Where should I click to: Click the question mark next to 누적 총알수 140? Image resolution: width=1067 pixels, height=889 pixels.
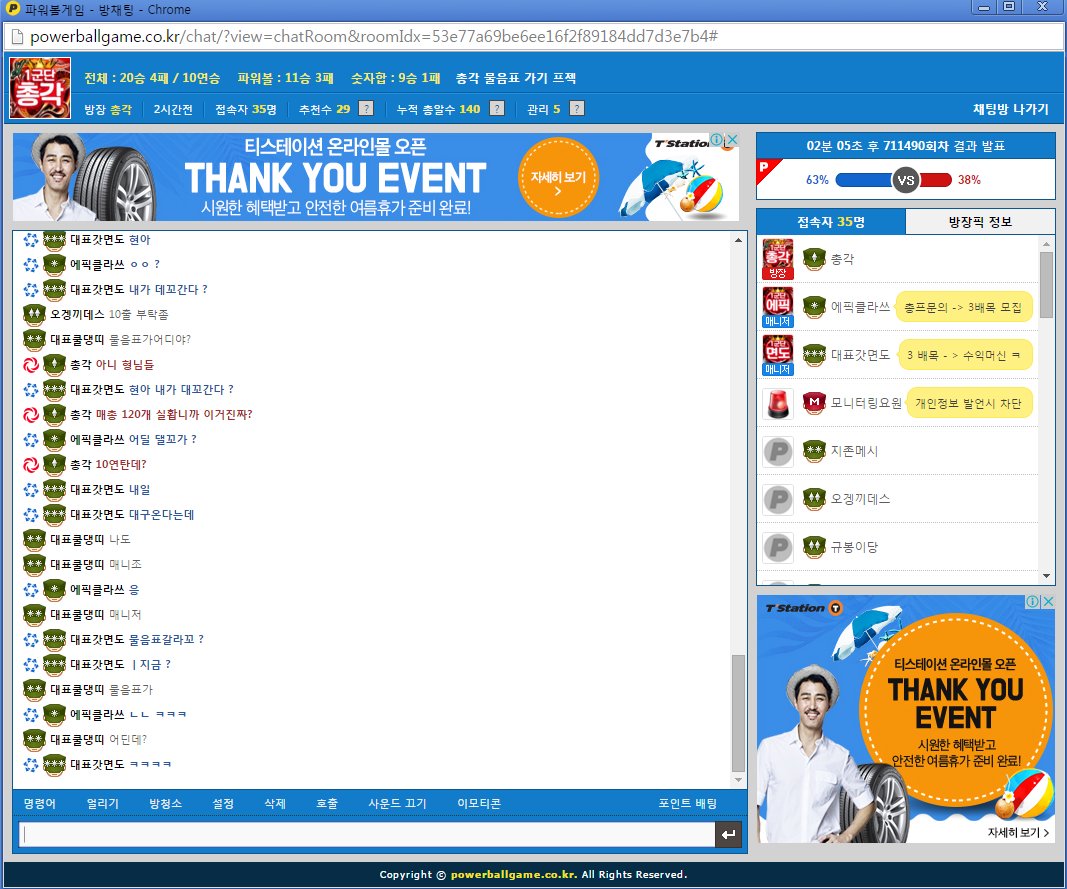(497, 109)
